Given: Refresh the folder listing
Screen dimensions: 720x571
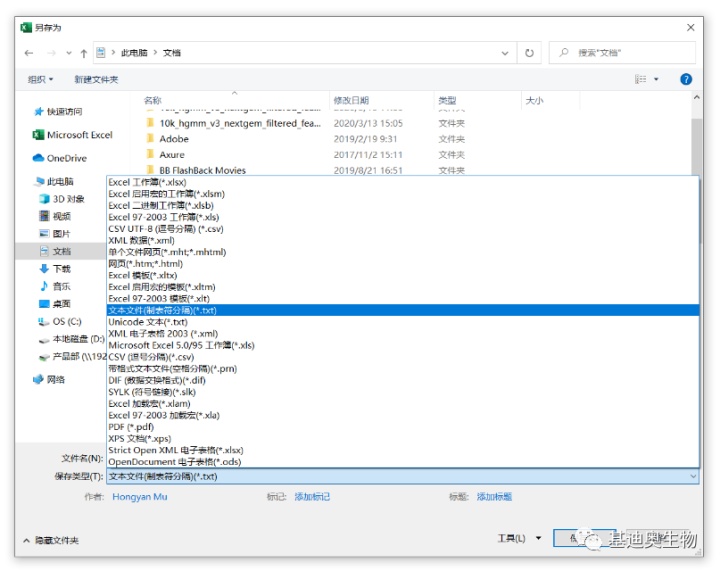Looking at the screenshot, I should pyautogui.click(x=529, y=53).
